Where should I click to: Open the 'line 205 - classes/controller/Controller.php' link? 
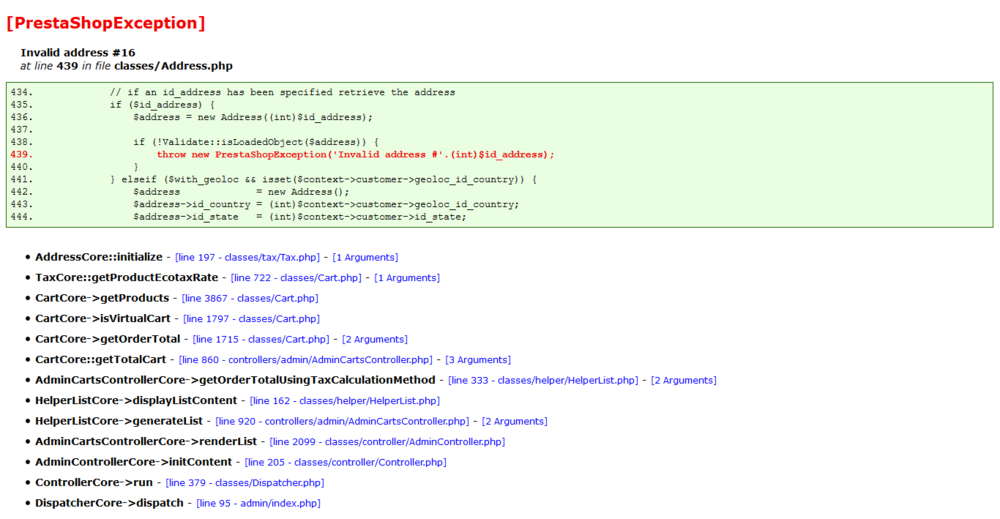(x=346, y=462)
